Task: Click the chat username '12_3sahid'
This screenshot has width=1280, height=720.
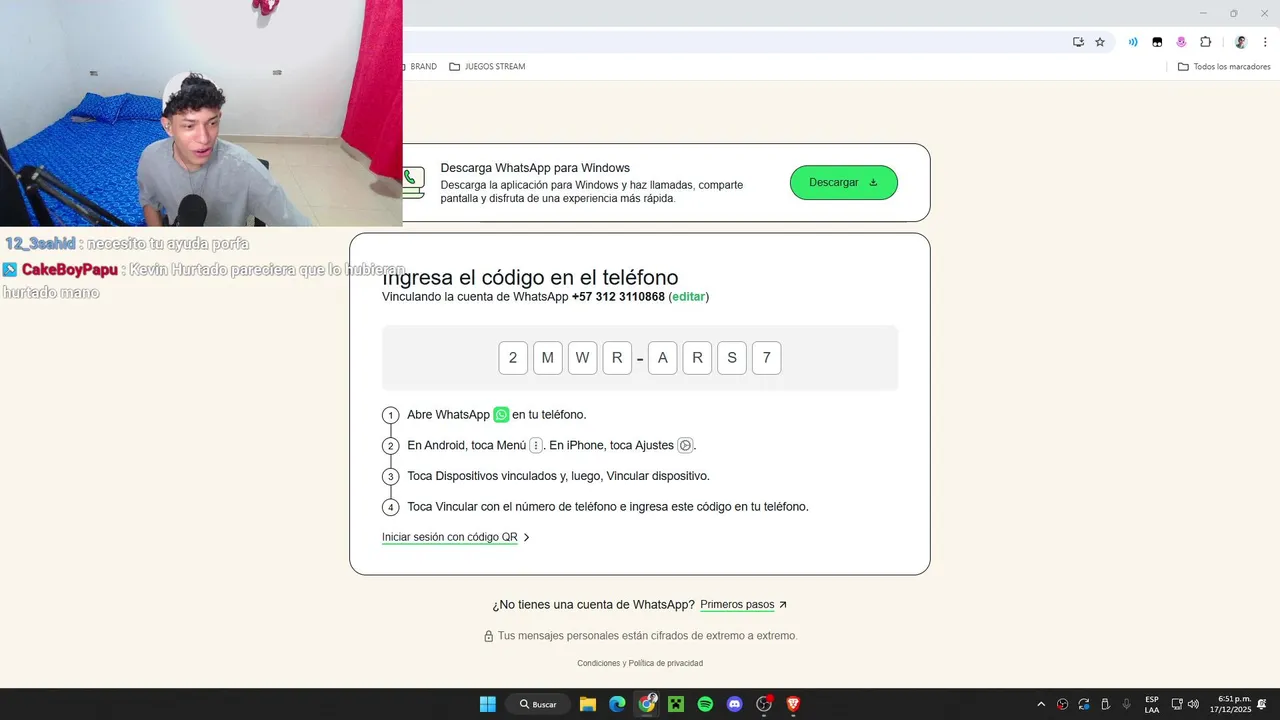Action: click(40, 244)
